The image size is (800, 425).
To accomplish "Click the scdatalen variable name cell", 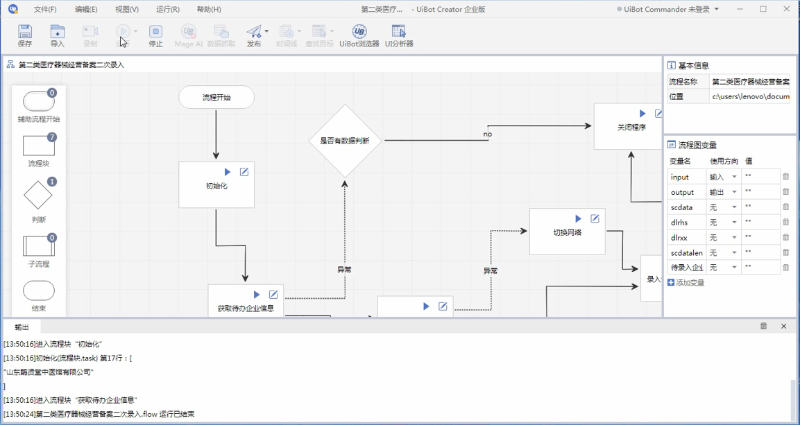I will point(687,253).
